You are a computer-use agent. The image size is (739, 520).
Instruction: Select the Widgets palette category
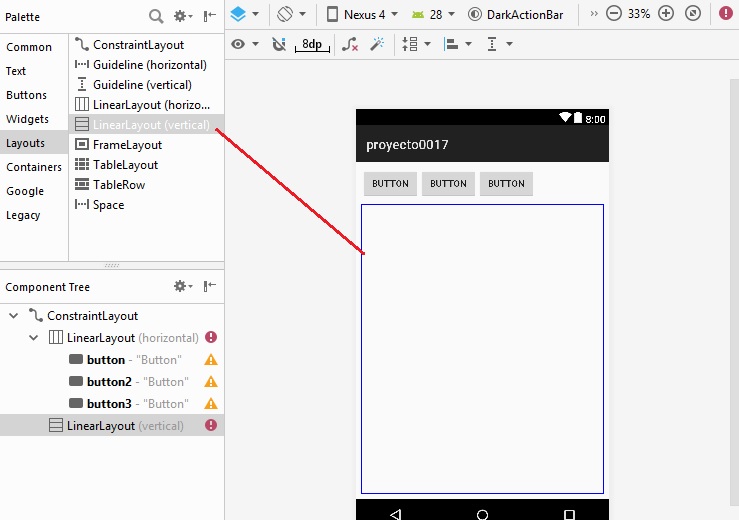[27, 119]
